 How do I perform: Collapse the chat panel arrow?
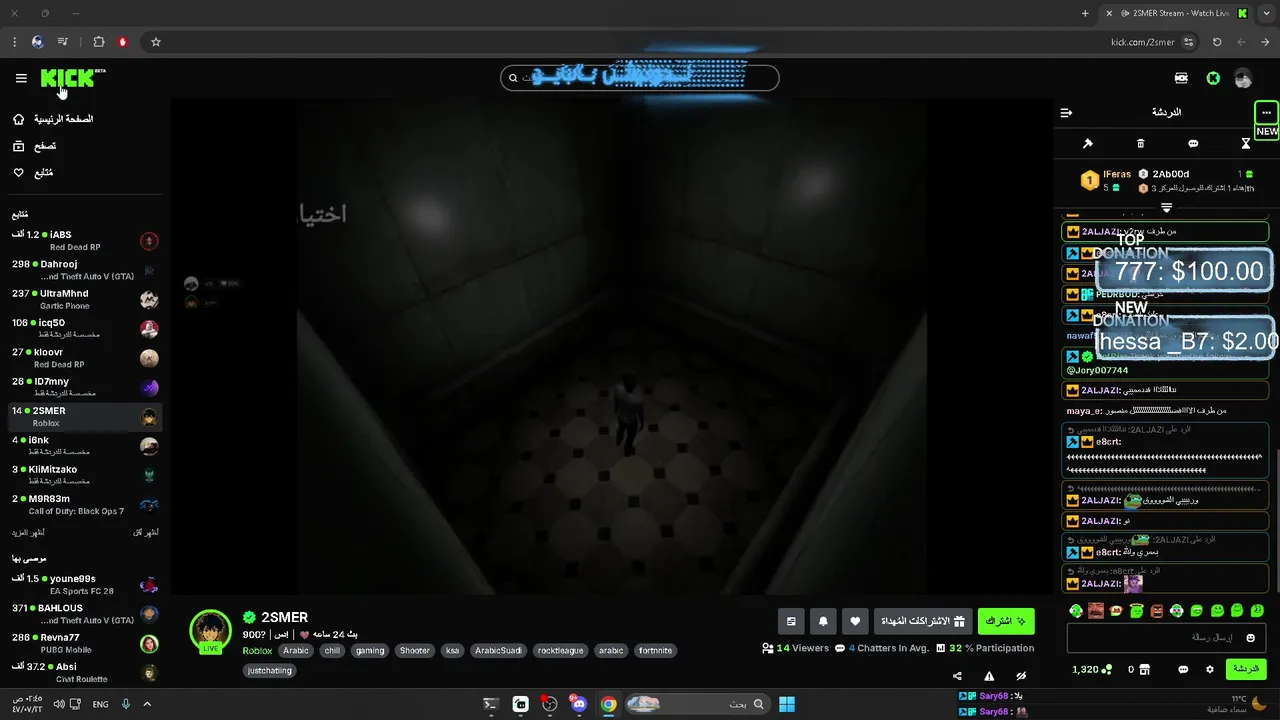click(1066, 113)
